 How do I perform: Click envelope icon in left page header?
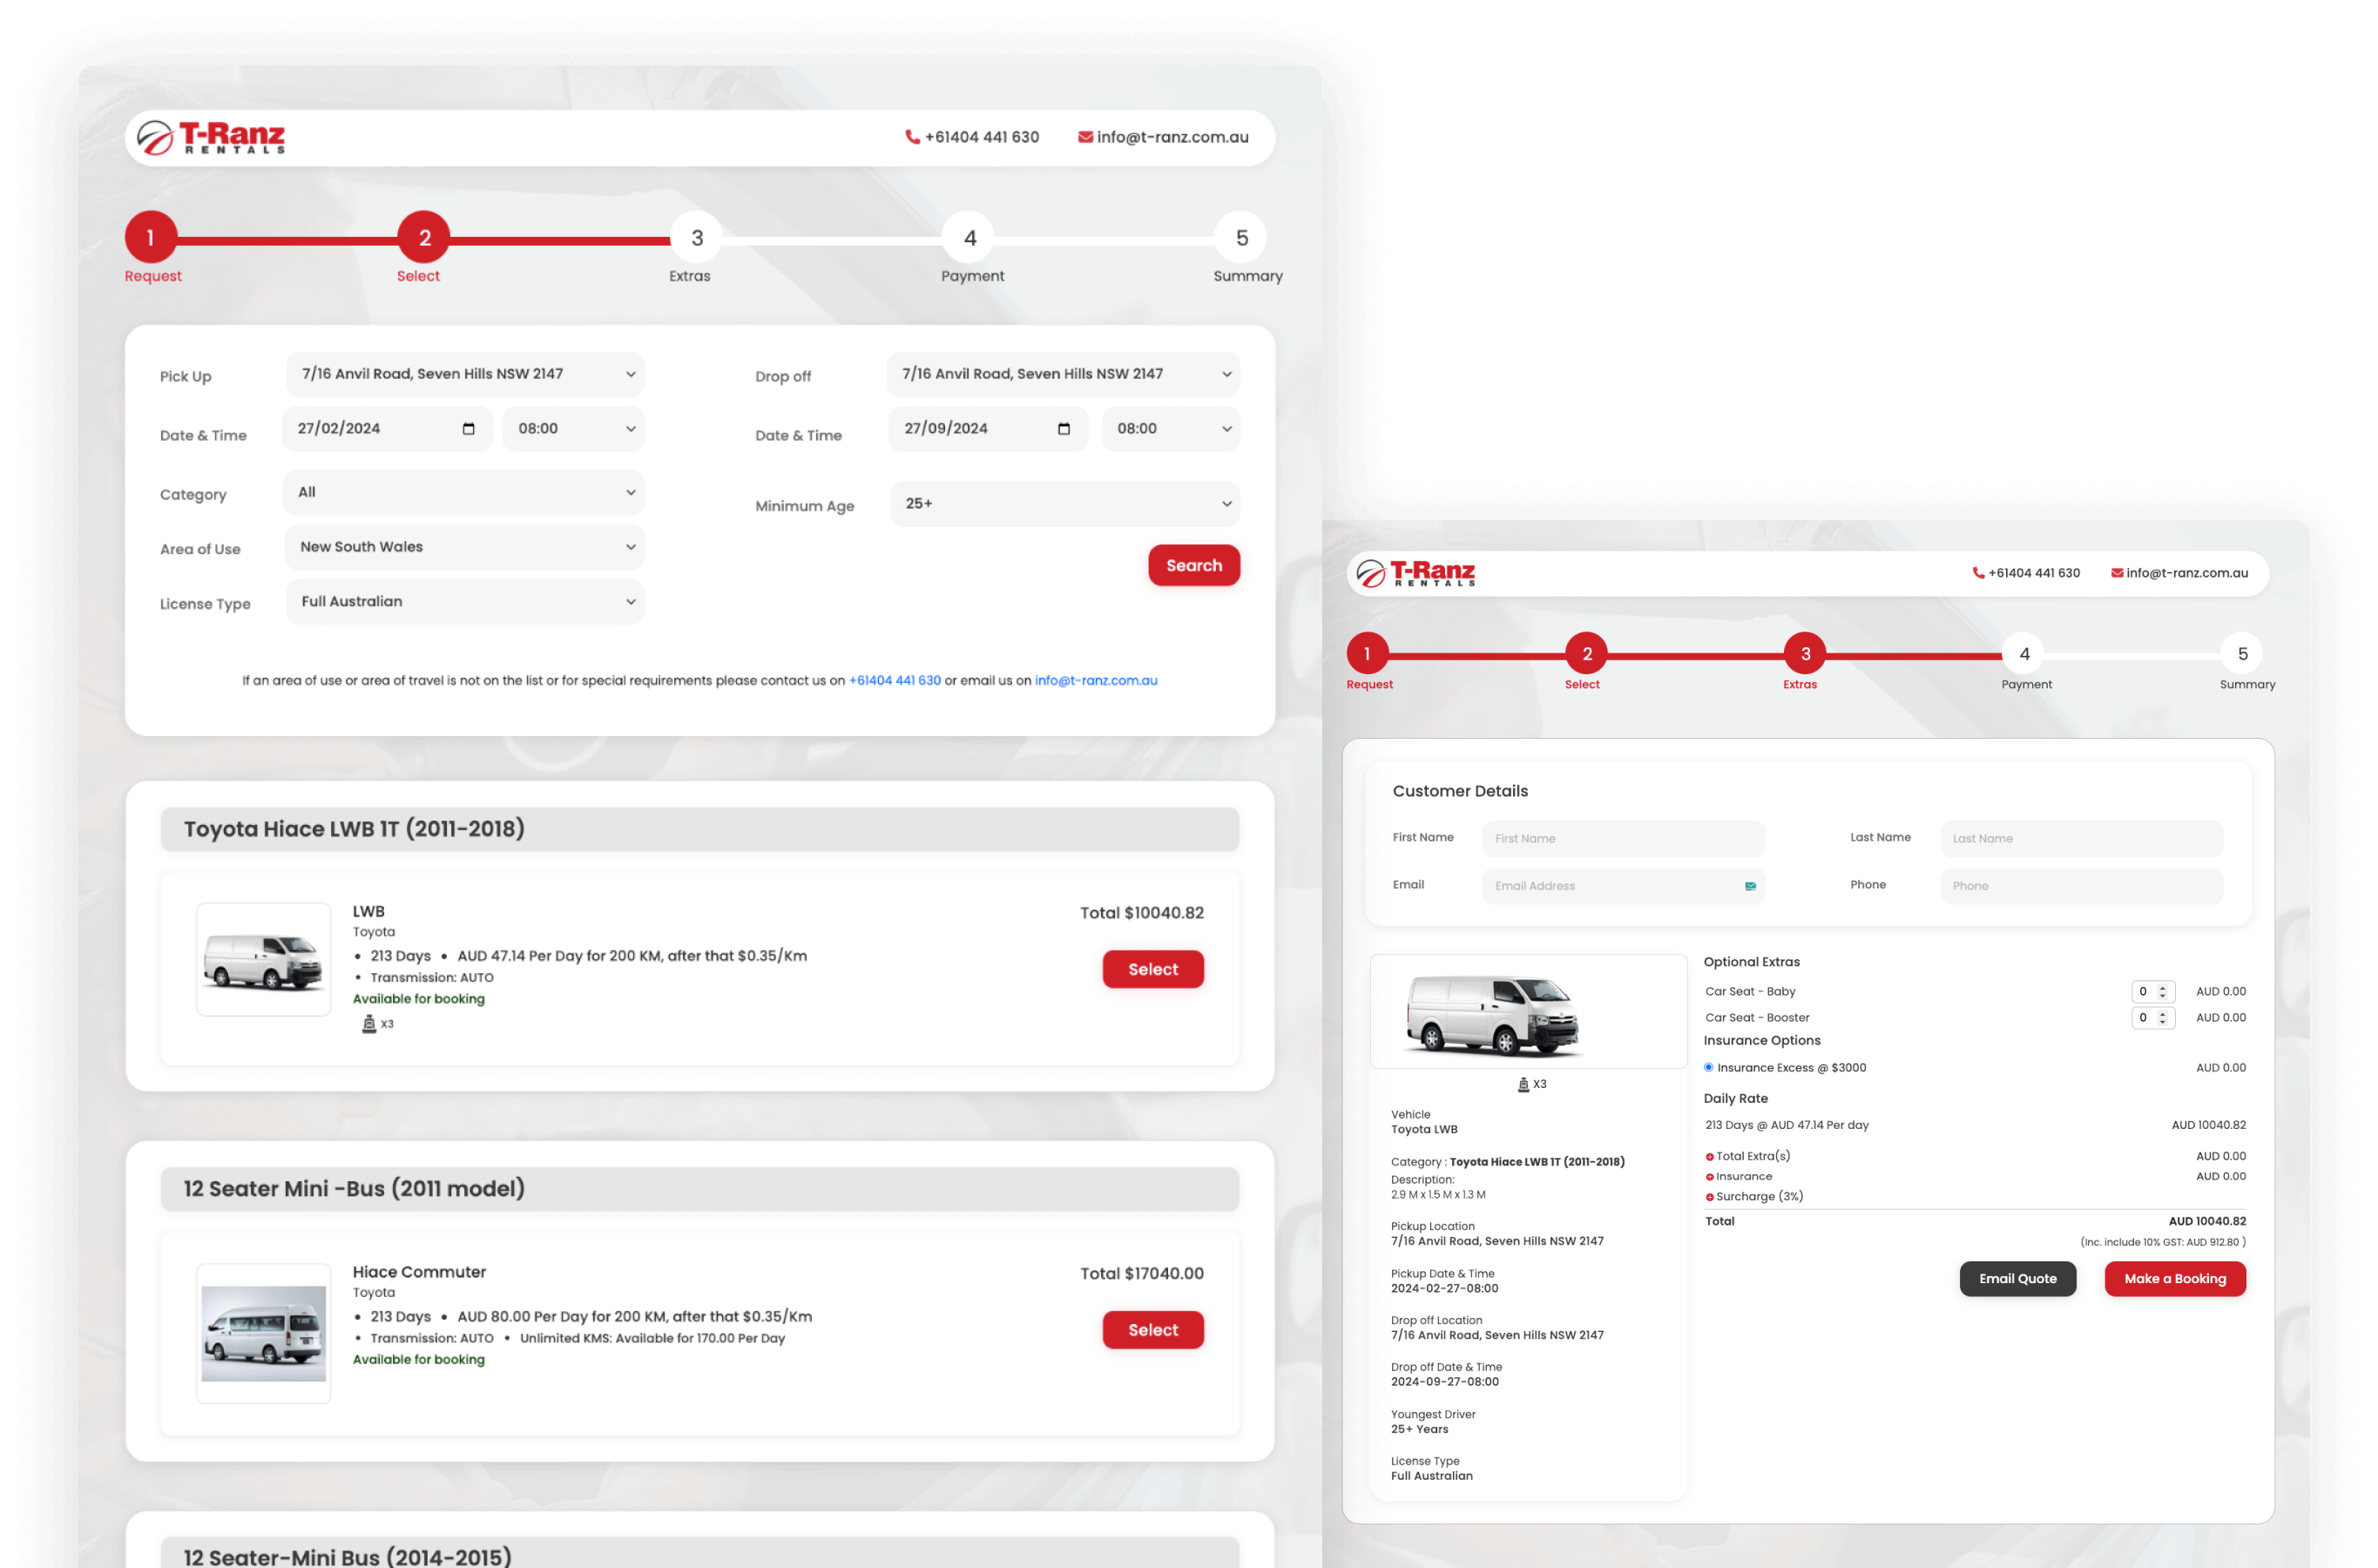coord(1085,137)
